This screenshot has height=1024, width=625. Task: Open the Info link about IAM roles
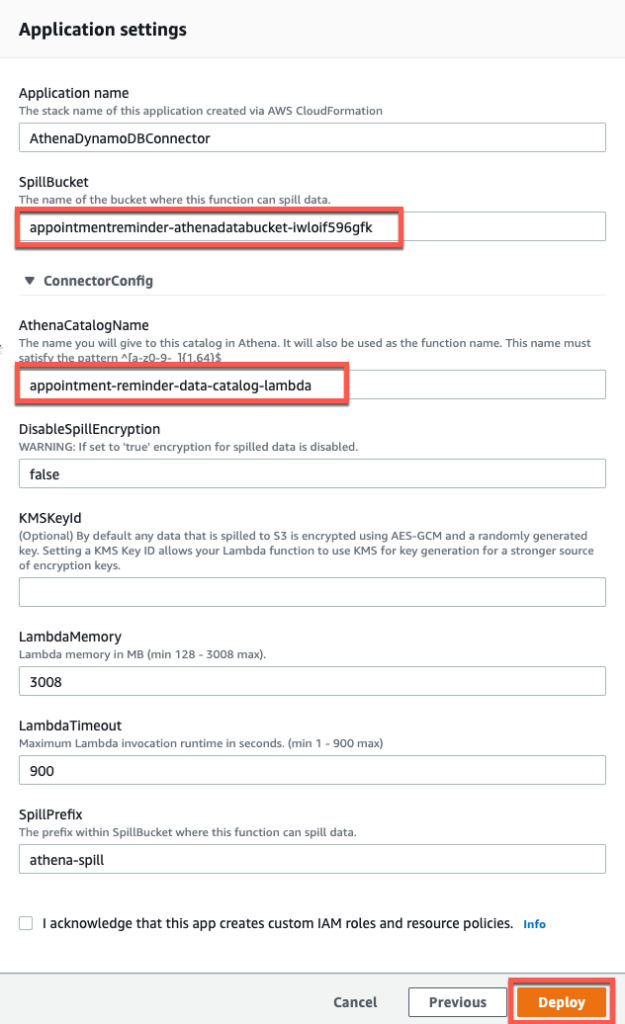click(x=534, y=923)
